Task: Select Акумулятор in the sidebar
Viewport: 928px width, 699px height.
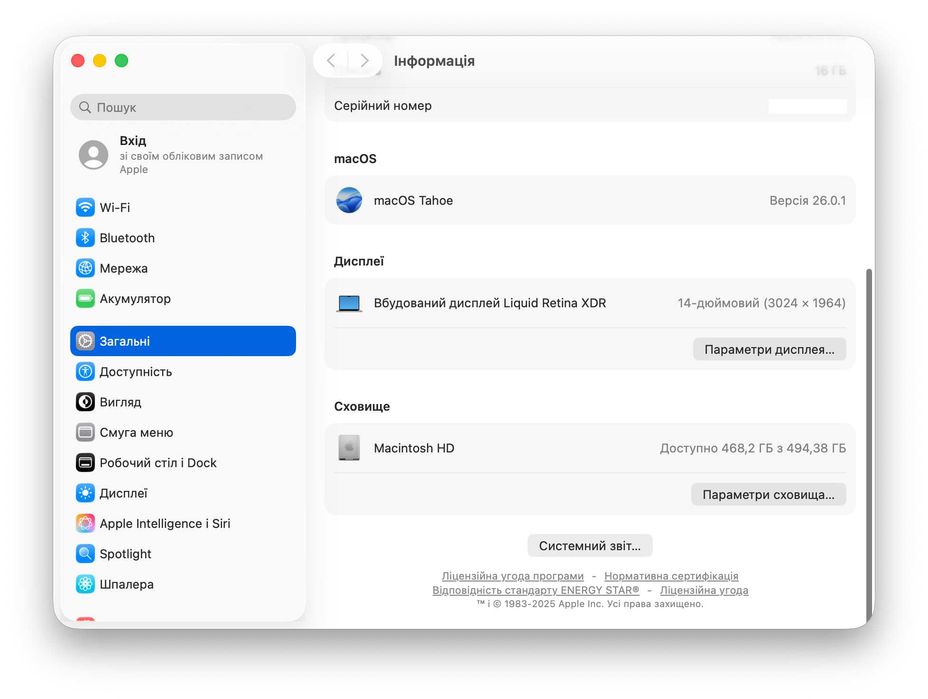Action: point(183,298)
